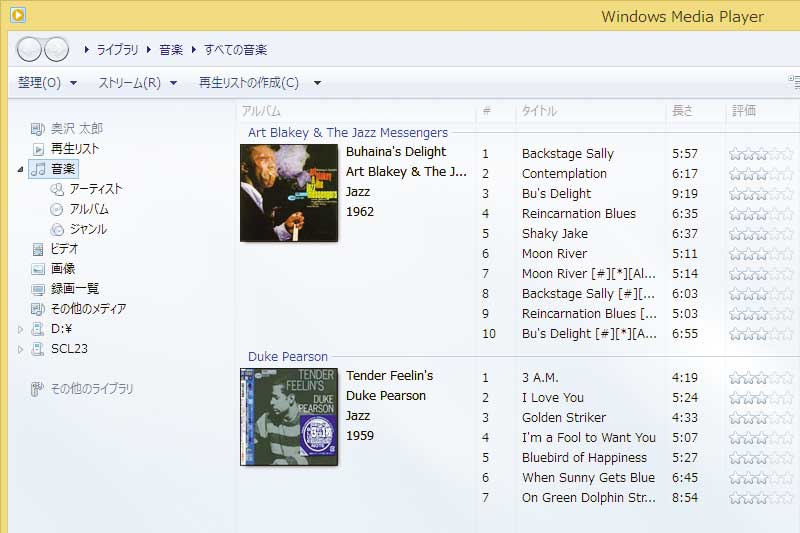This screenshot has width=800, height=533.
Task: Click the ビデオ video icon
Action: pos(38,249)
